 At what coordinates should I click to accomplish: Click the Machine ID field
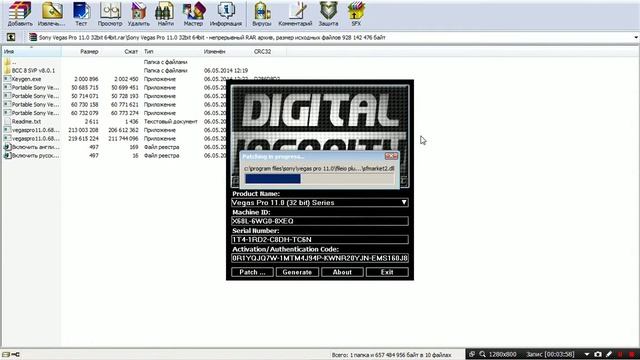[320, 221]
